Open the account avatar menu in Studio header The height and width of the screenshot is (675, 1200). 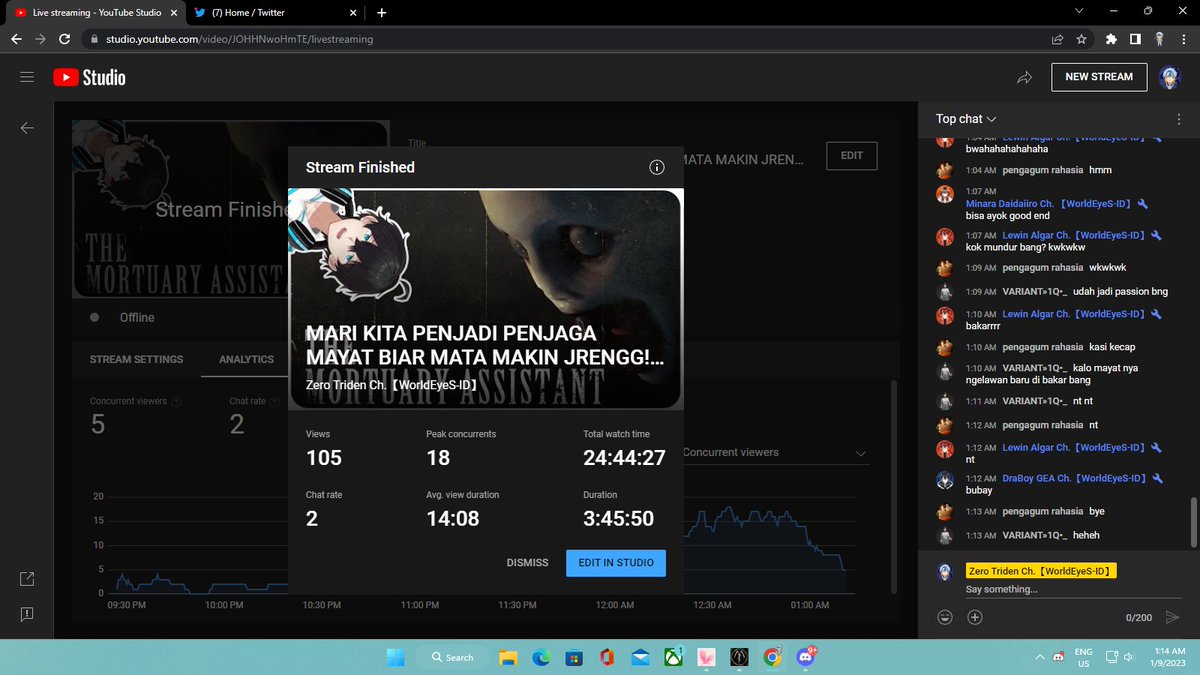1169,77
